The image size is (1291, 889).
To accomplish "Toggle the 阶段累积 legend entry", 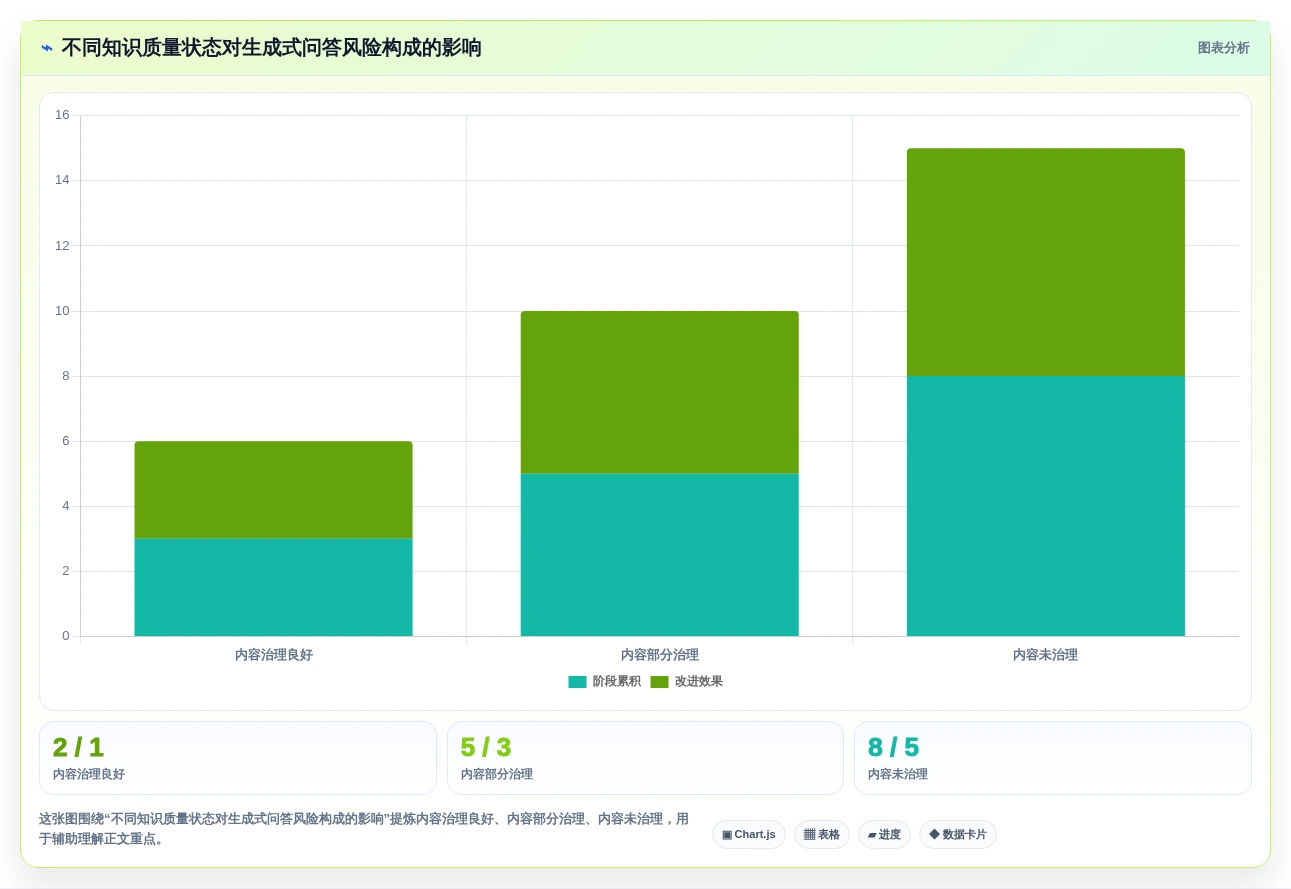I will (604, 682).
